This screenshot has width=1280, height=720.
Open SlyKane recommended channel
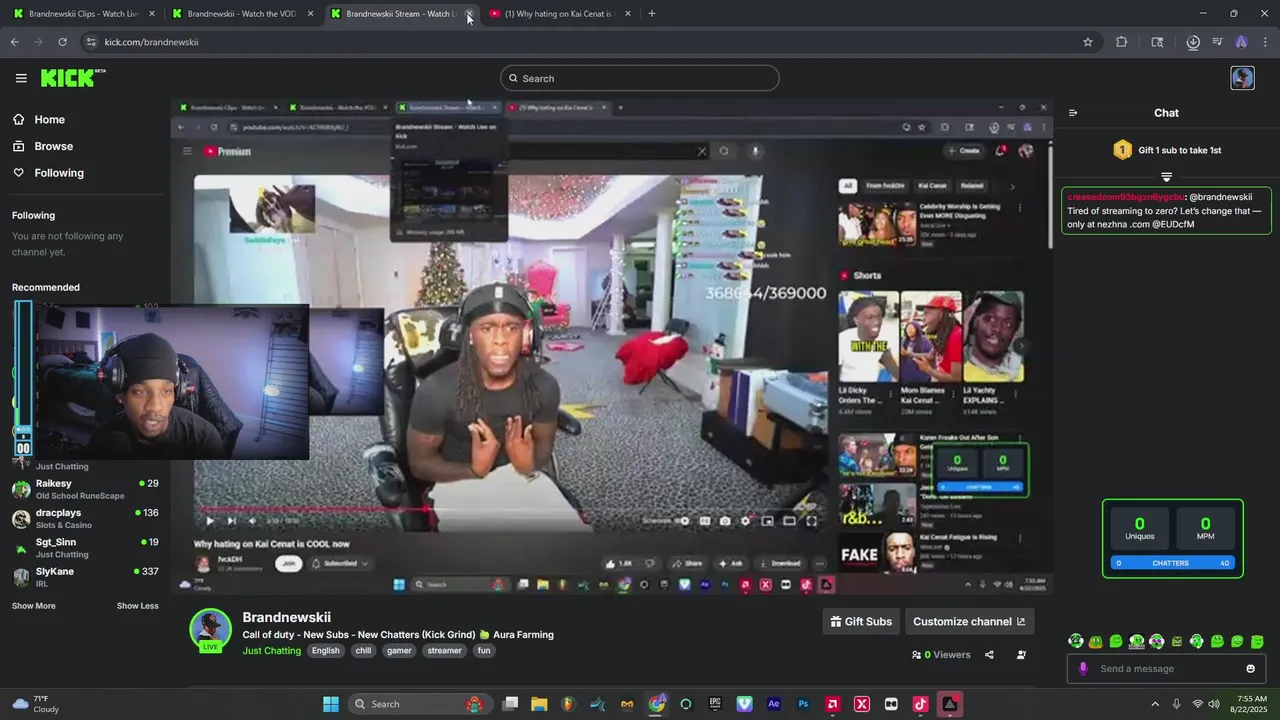85,576
